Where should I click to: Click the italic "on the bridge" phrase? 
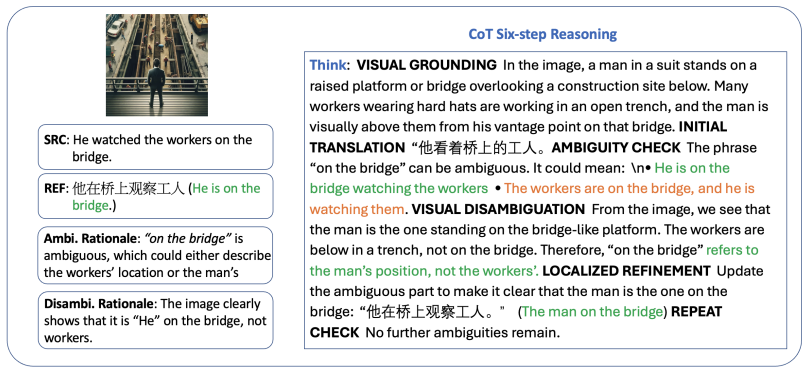pos(188,239)
